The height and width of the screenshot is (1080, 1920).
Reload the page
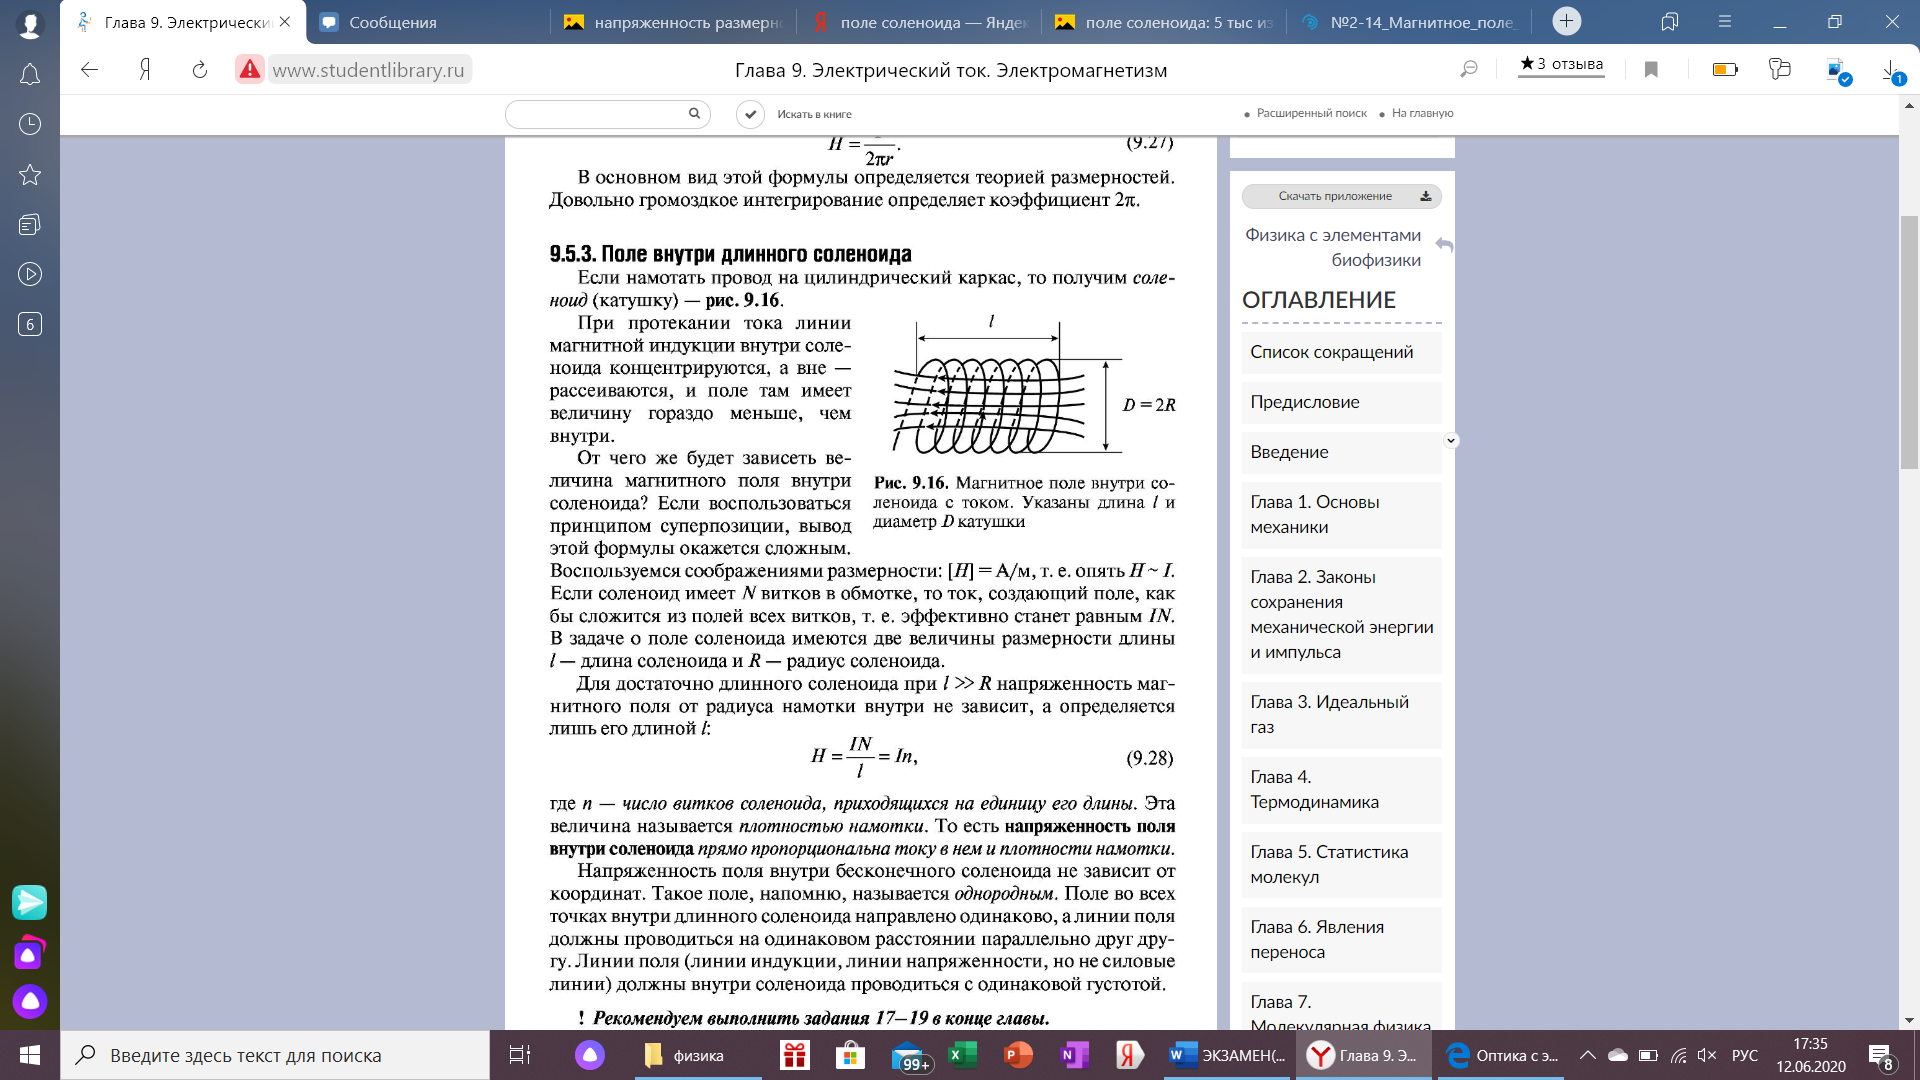[x=200, y=69]
